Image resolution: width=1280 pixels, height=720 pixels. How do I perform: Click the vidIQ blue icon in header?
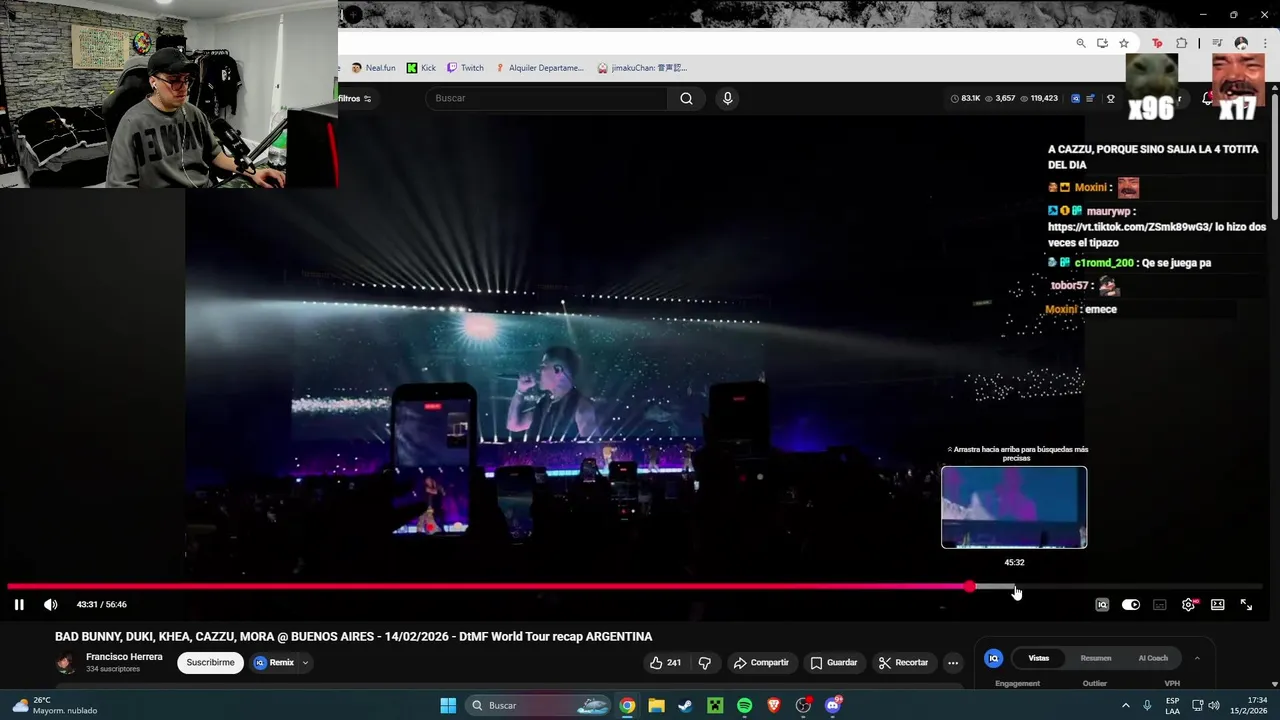[x=1076, y=98]
